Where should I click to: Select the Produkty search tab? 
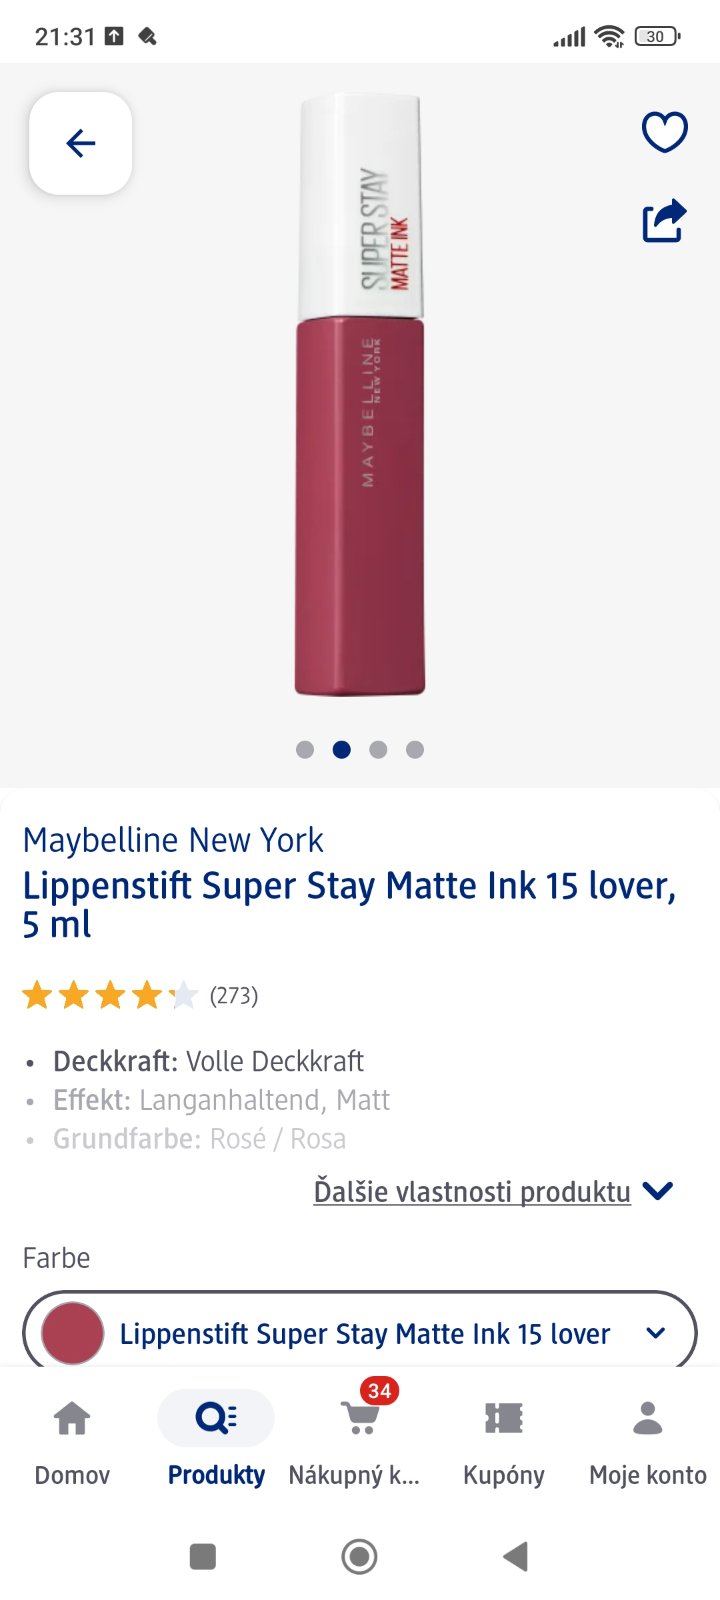click(x=216, y=1435)
